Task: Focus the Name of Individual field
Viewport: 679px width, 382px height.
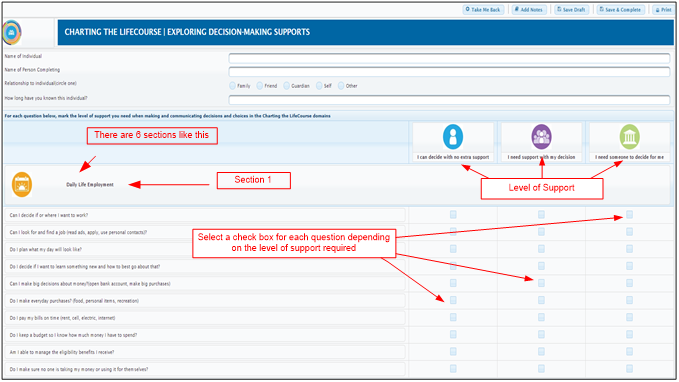Action: click(449, 58)
